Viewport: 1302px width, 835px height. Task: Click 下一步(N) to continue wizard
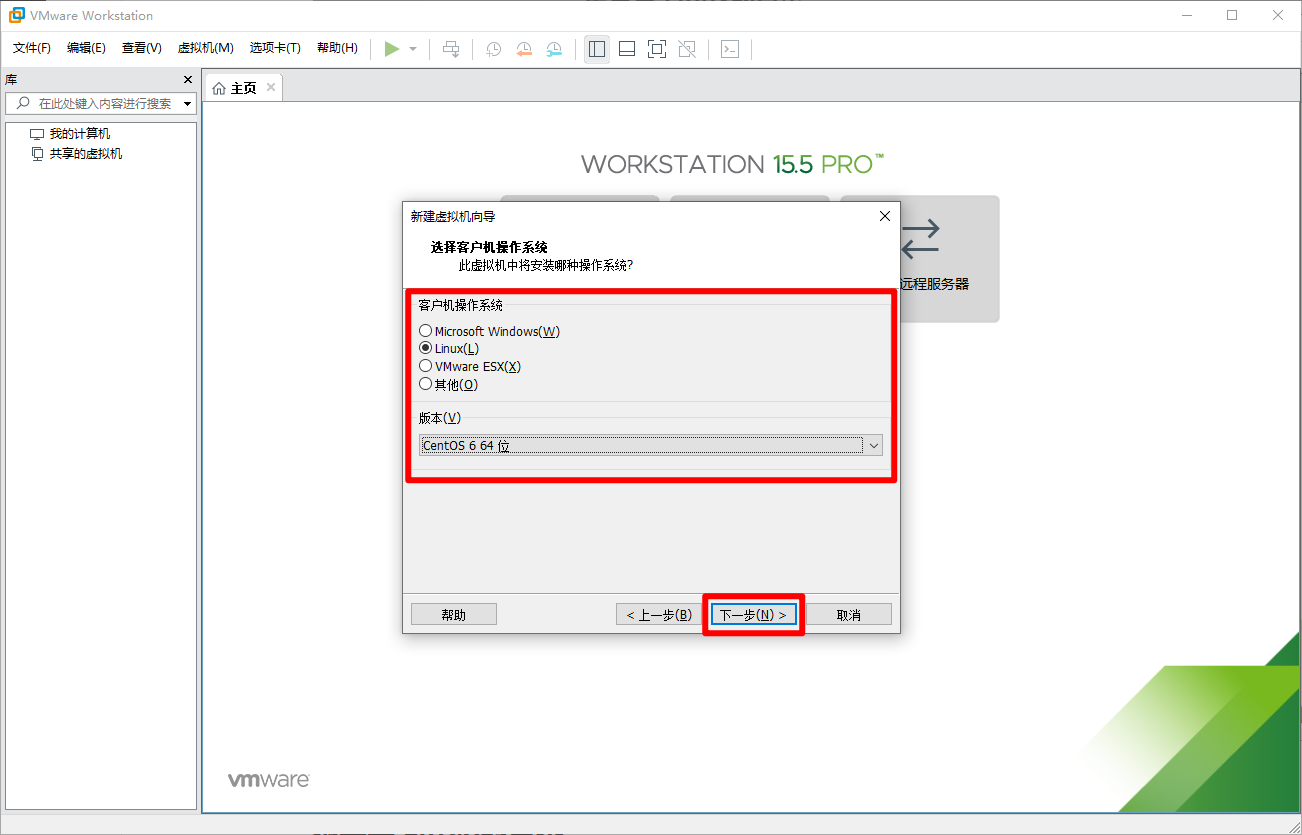(753, 614)
